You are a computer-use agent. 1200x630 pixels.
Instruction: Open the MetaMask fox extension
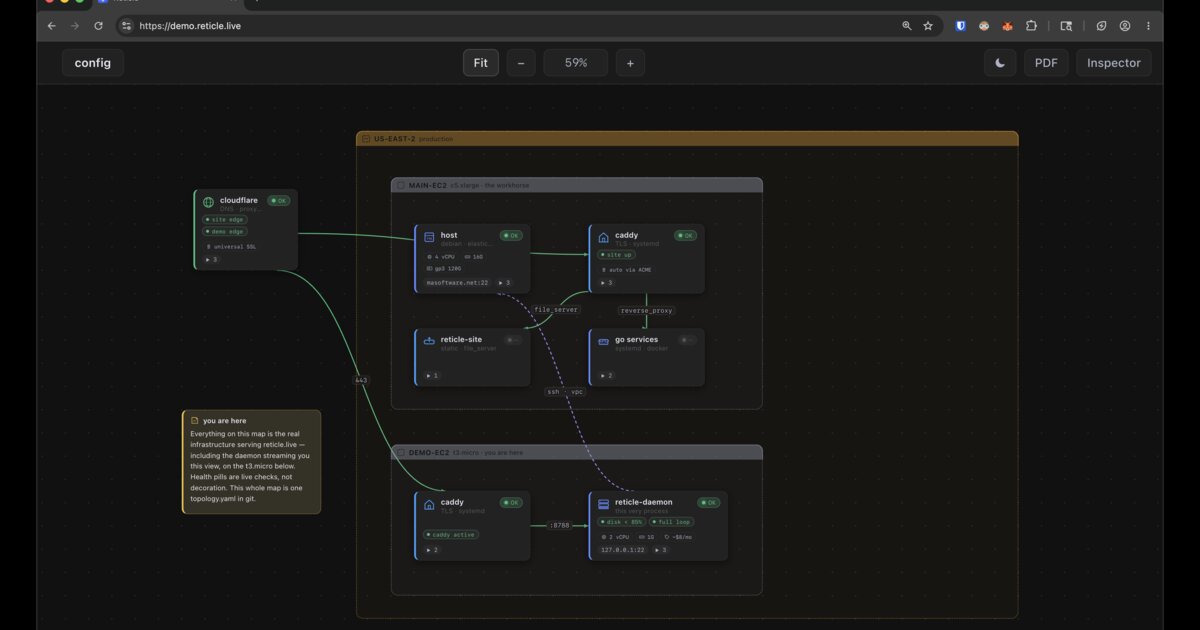tap(1008, 26)
